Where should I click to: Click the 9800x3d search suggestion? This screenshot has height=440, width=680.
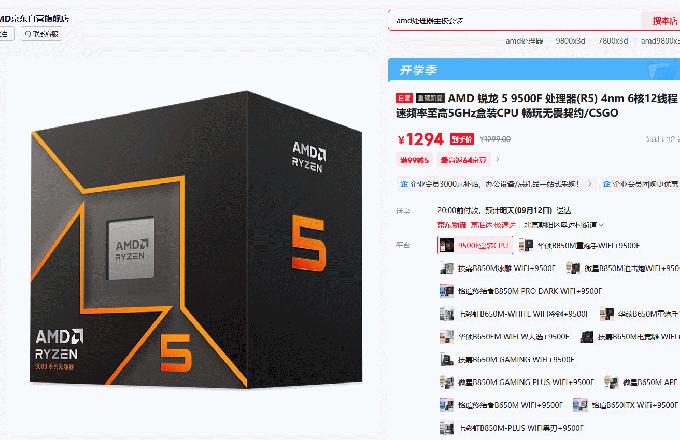(x=570, y=41)
